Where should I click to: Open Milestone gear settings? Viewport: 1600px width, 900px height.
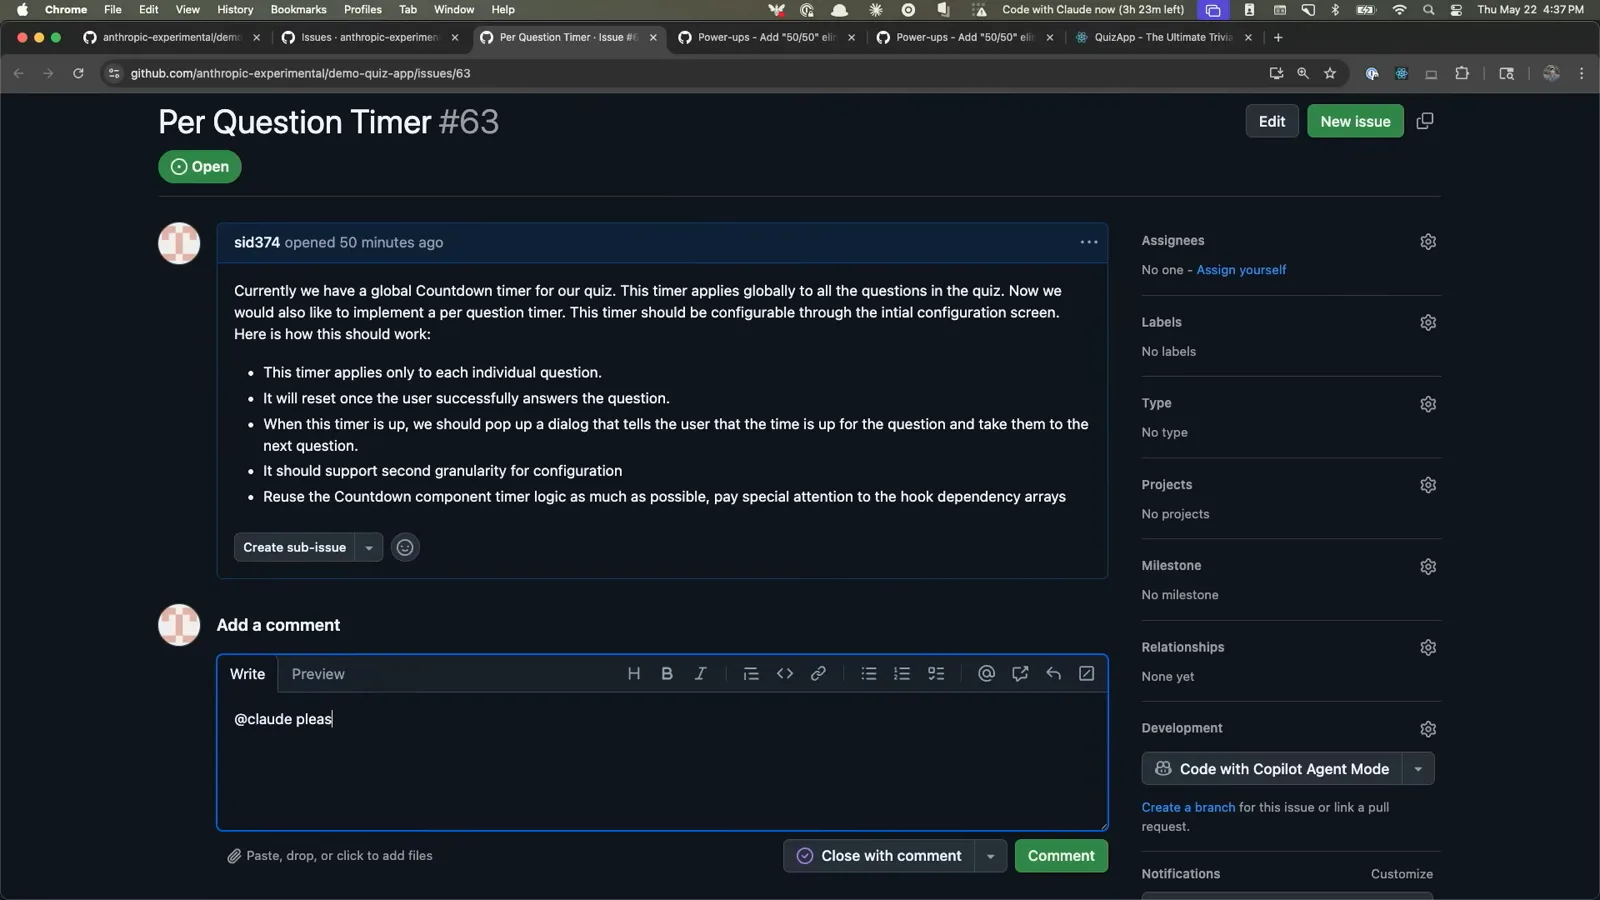[1428, 566]
